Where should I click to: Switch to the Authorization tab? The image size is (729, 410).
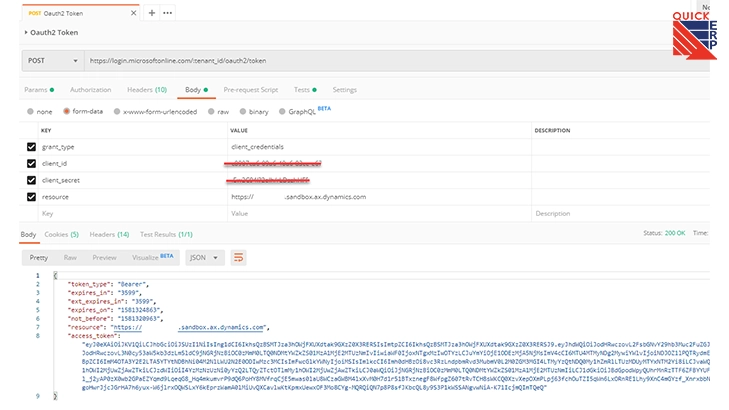[x=91, y=90]
